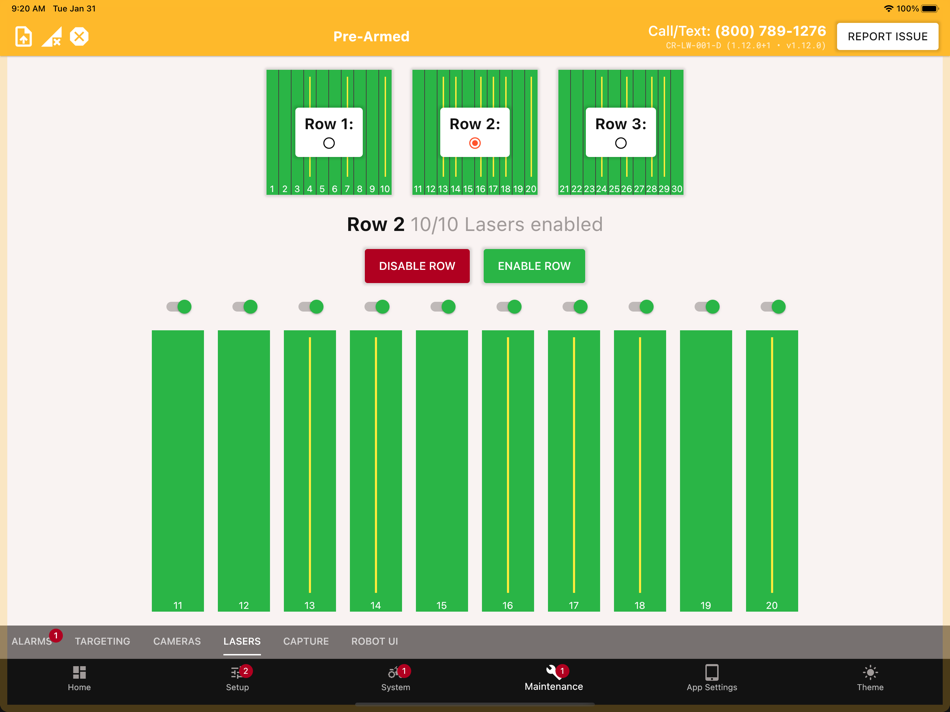950x712 pixels.
Task: Open the Setup tab icon
Action: (236, 672)
